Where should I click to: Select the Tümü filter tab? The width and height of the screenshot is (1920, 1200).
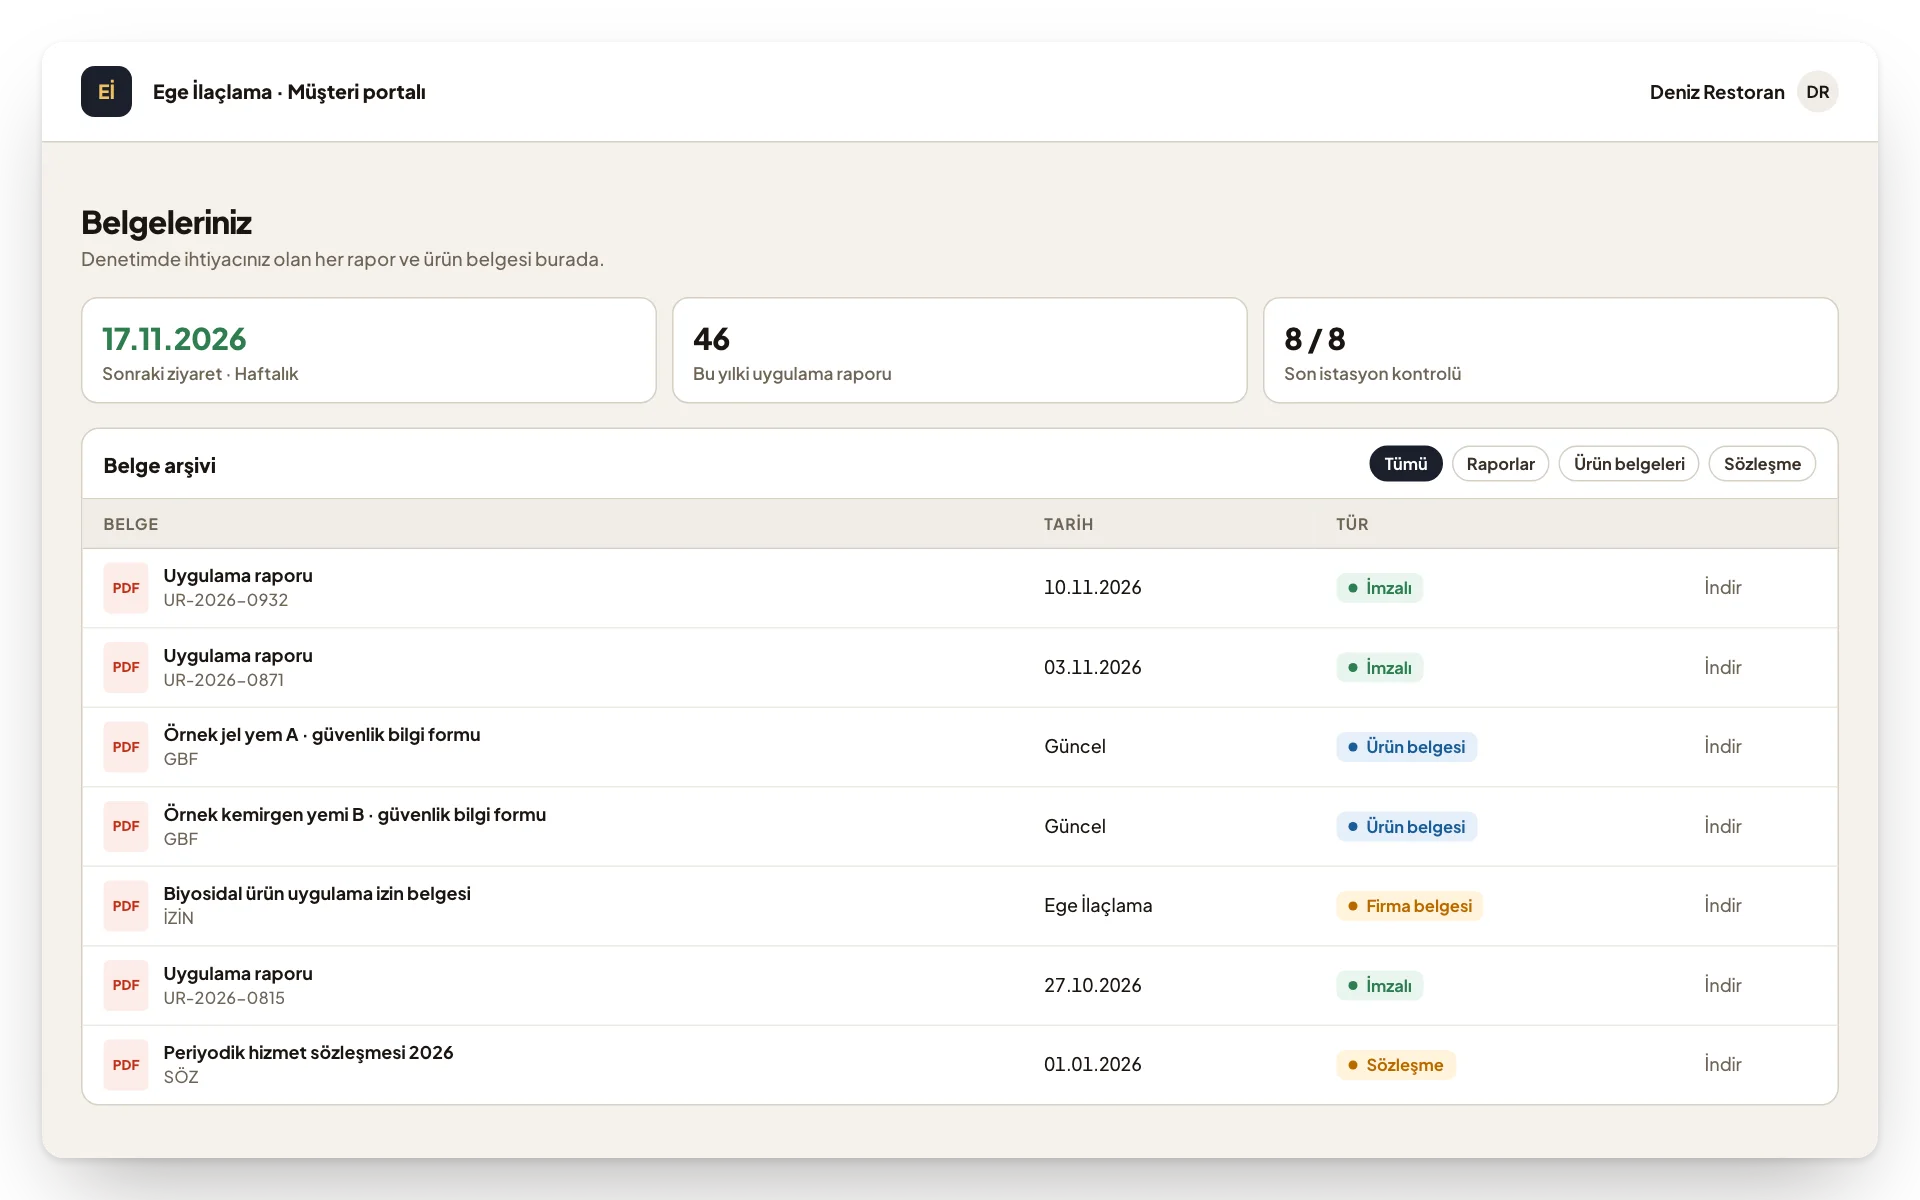click(1405, 464)
